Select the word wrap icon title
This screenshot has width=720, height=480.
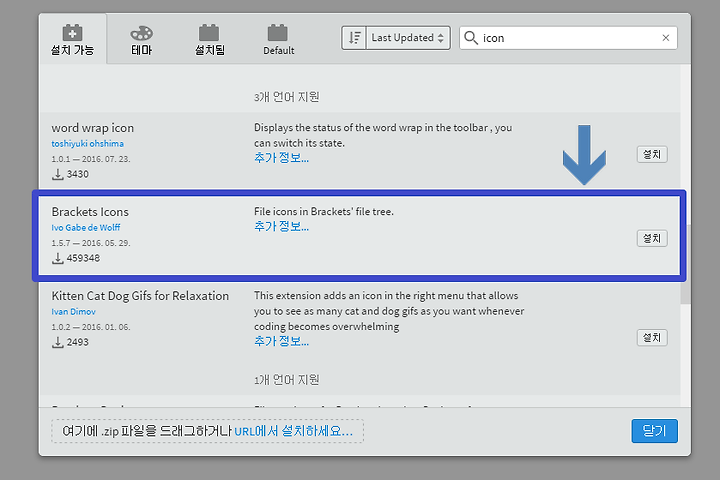coord(93,128)
